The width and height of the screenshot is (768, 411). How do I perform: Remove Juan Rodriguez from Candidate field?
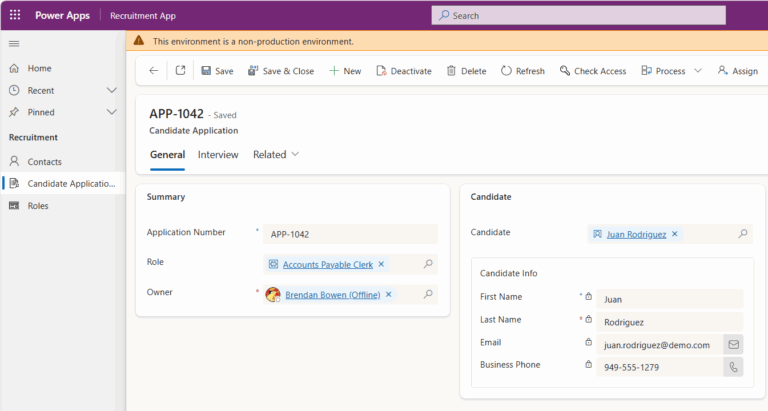pyautogui.click(x=675, y=234)
